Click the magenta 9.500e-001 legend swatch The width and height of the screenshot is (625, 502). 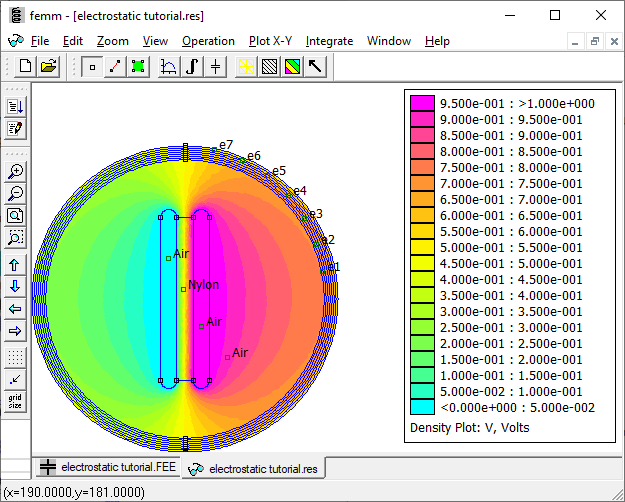423,103
